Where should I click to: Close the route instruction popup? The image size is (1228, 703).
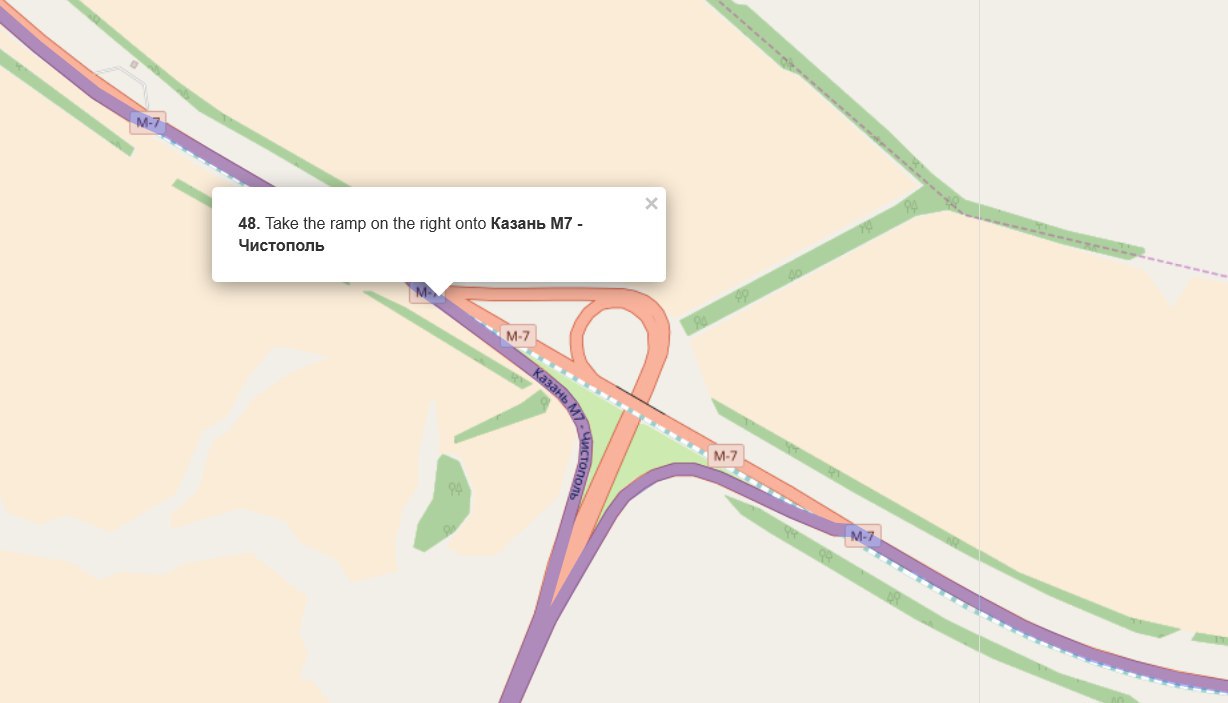pyautogui.click(x=651, y=204)
